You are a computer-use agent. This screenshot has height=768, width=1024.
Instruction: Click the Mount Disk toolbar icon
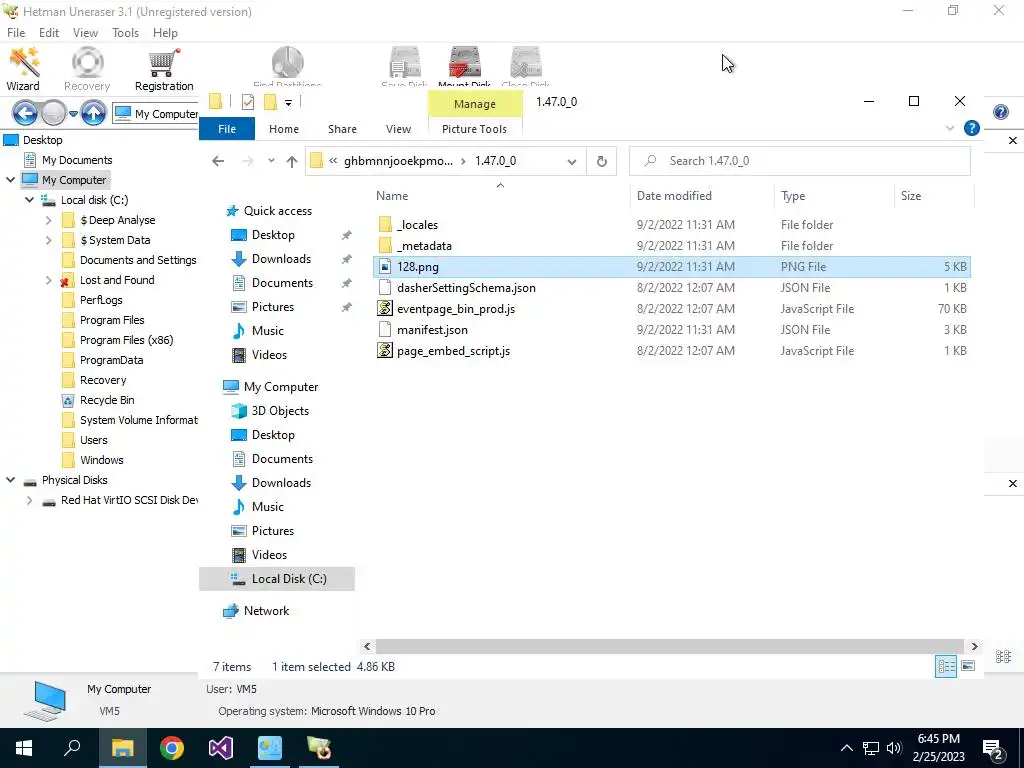tap(464, 65)
